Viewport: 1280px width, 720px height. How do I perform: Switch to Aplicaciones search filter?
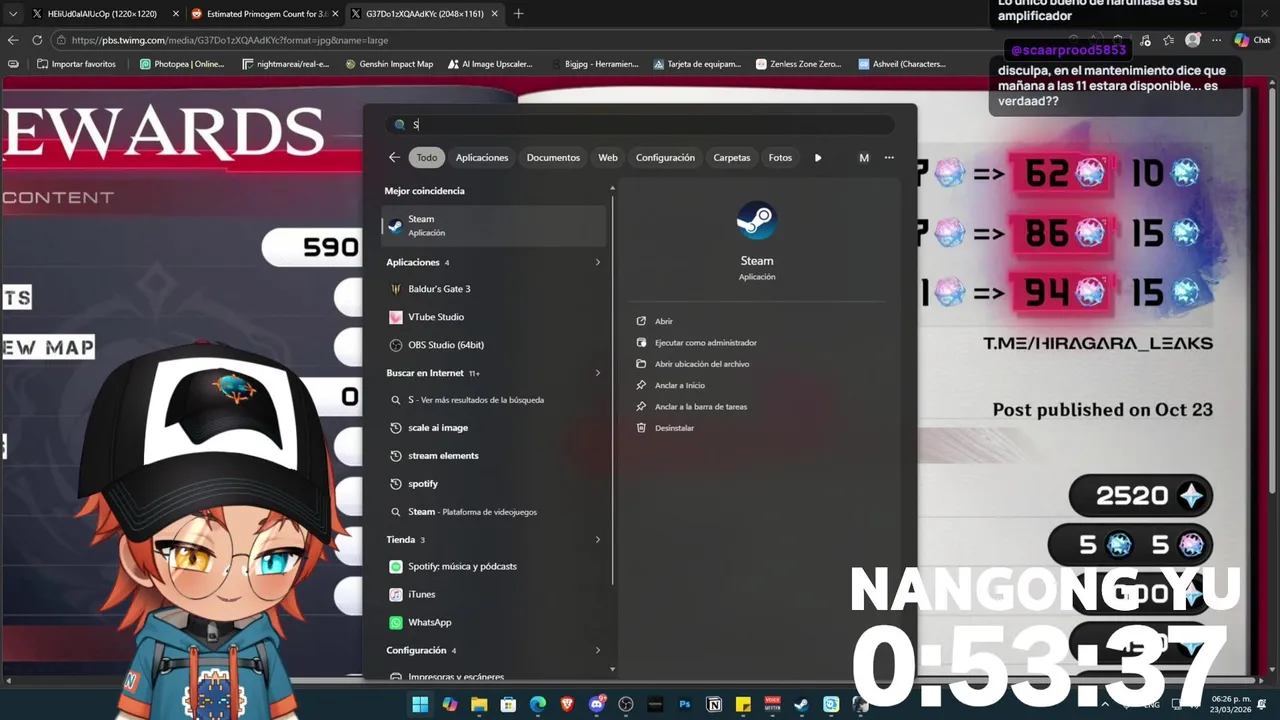[482, 157]
